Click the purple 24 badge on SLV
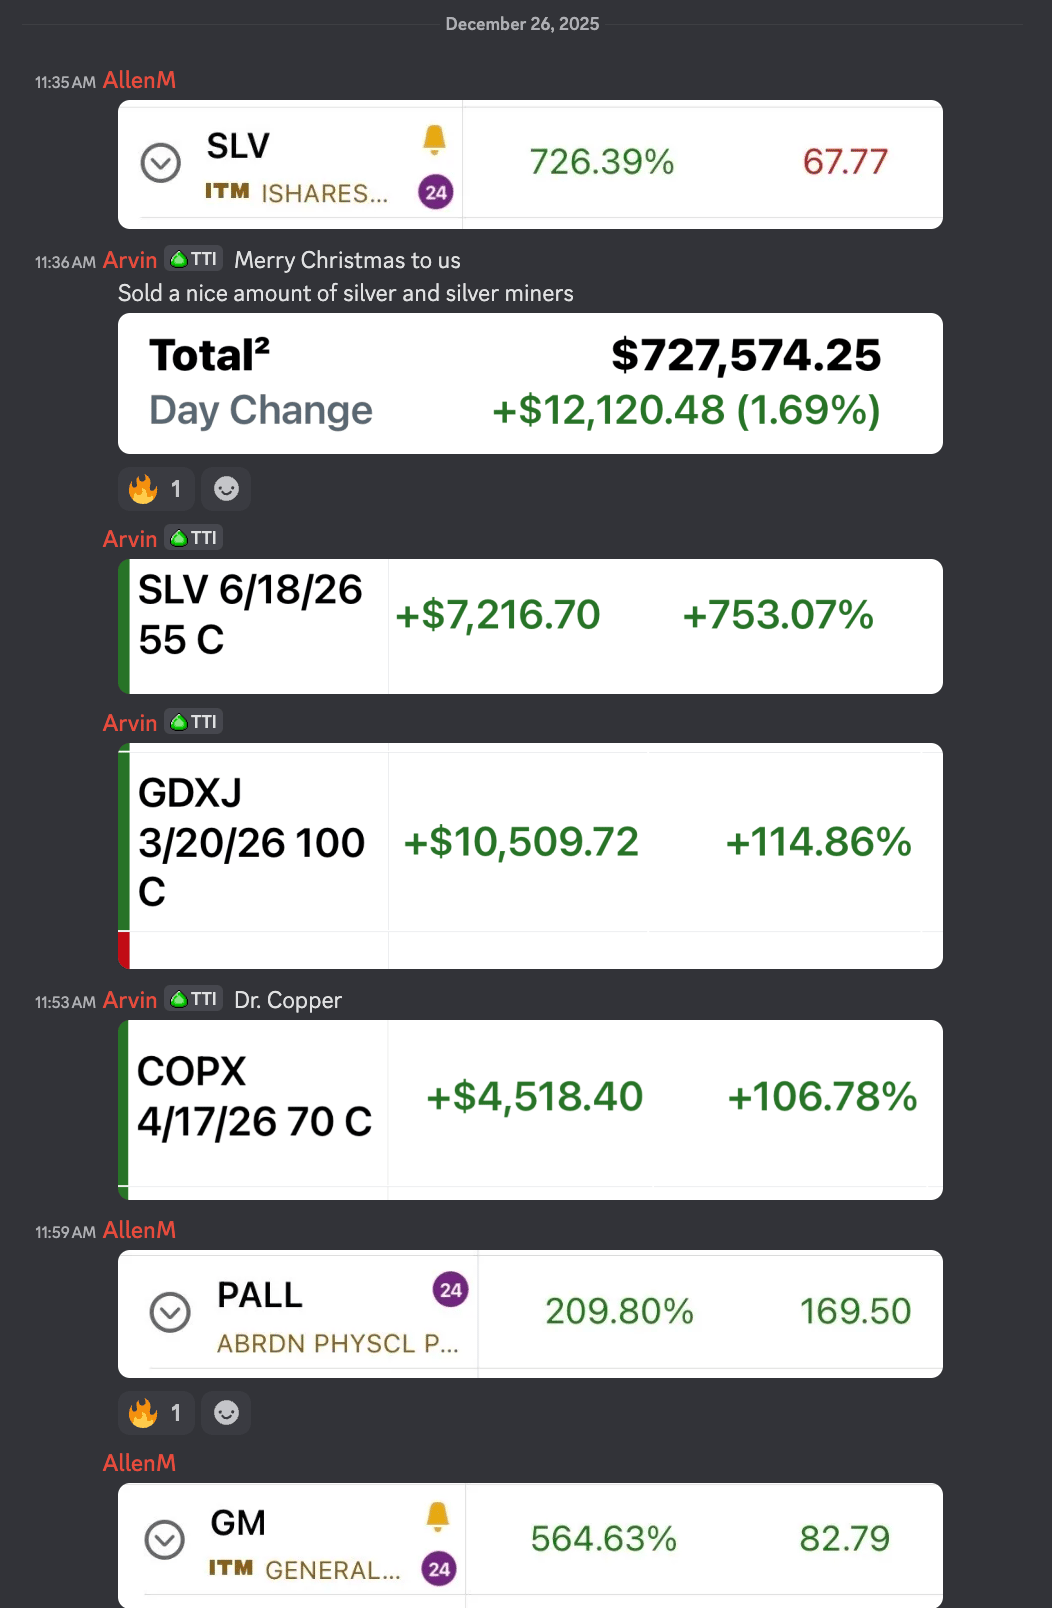The width and height of the screenshot is (1052, 1608). pyautogui.click(x=436, y=192)
